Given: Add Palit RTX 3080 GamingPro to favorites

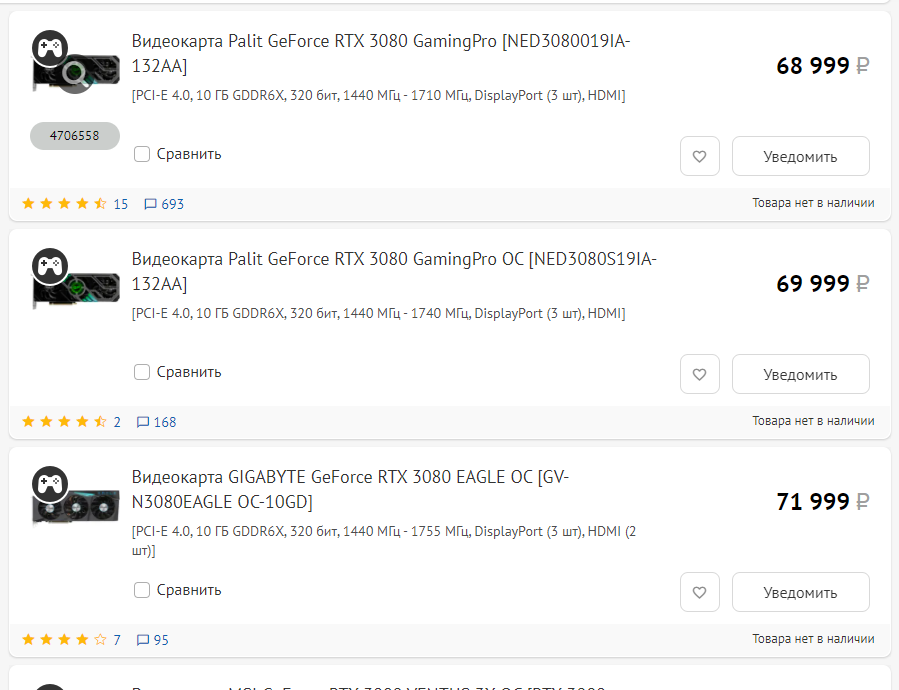Looking at the screenshot, I should pyautogui.click(x=699, y=156).
